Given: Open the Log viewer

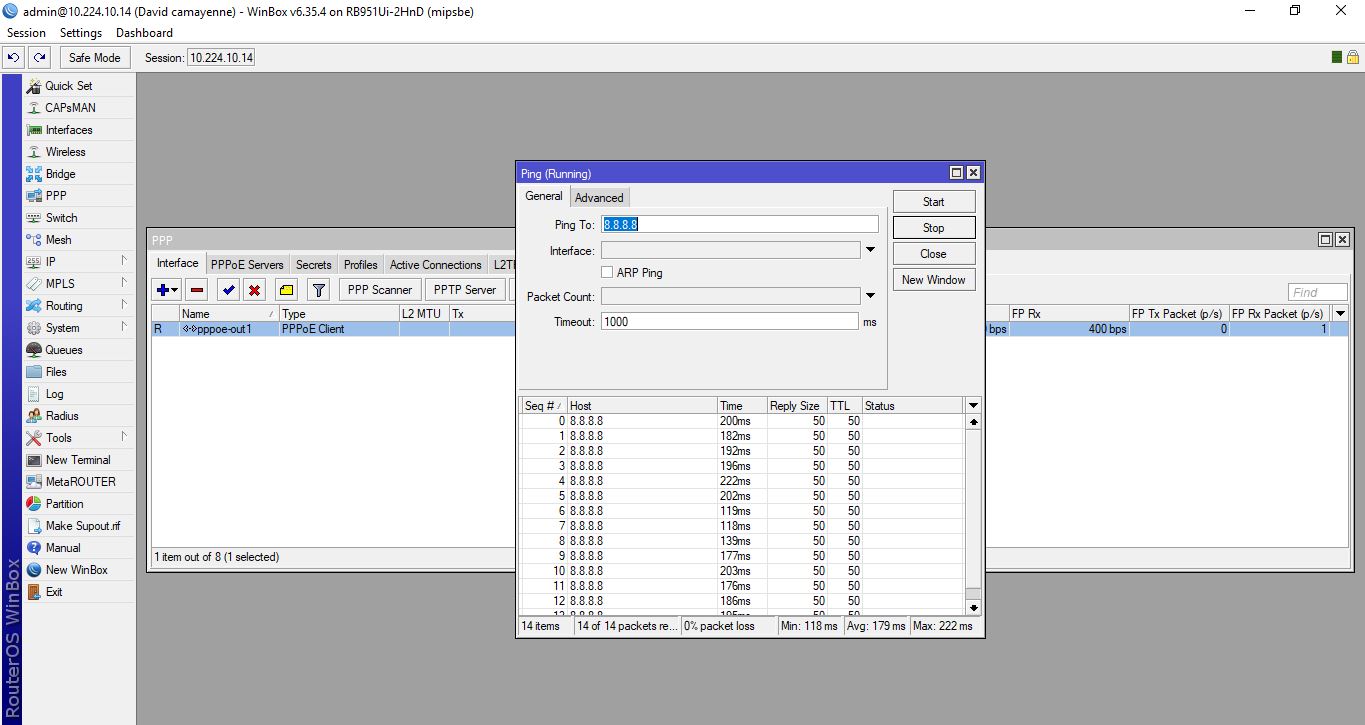Looking at the screenshot, I should [x=54, y=394].
